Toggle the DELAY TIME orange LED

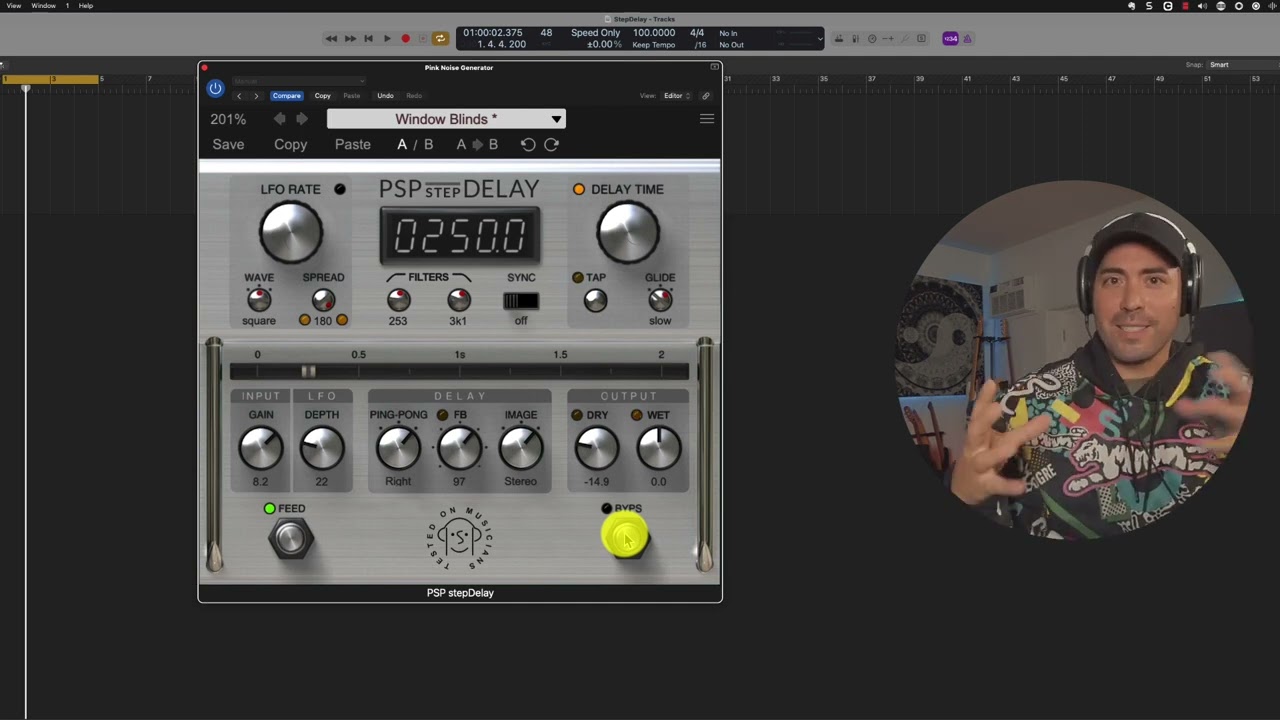click(579, 189)
